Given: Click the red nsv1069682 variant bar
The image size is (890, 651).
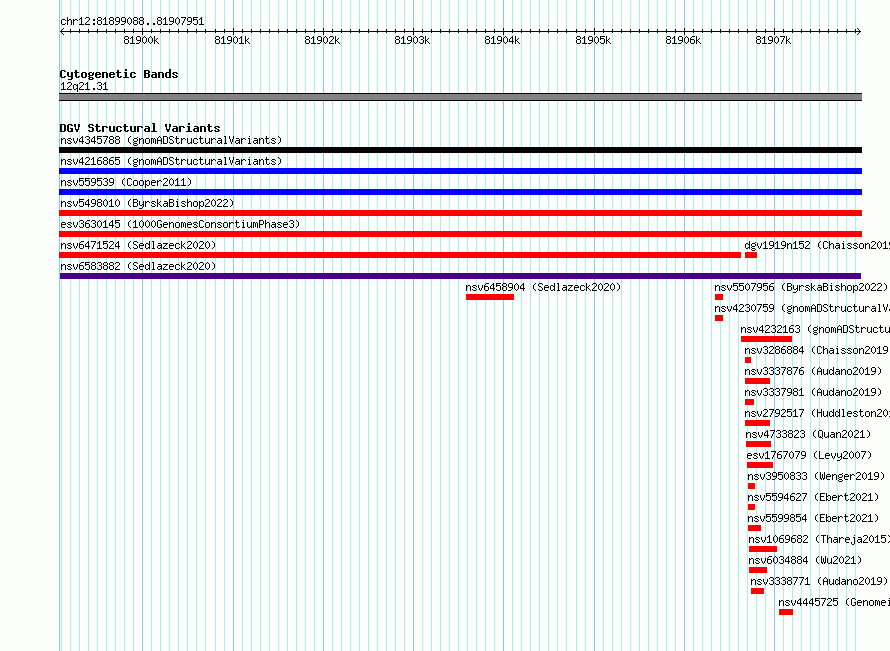Looking at the screenshot, I should point(763,549).
